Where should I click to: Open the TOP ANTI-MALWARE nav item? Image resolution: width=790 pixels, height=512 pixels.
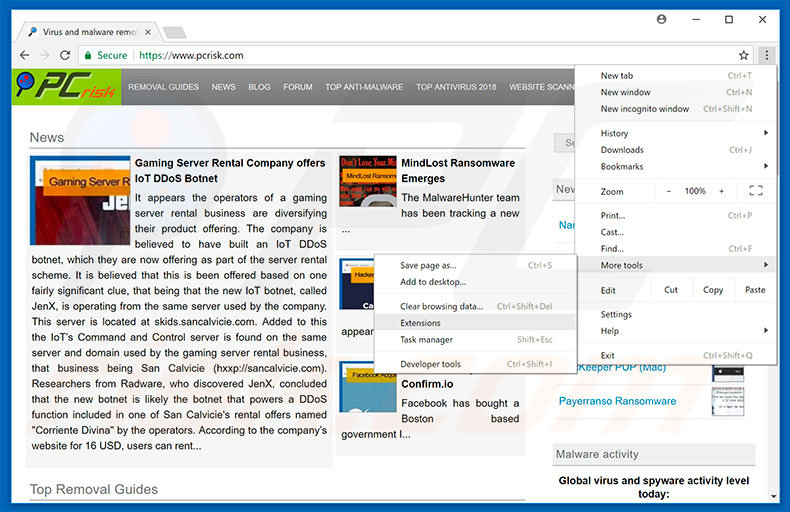pos(364,87)
